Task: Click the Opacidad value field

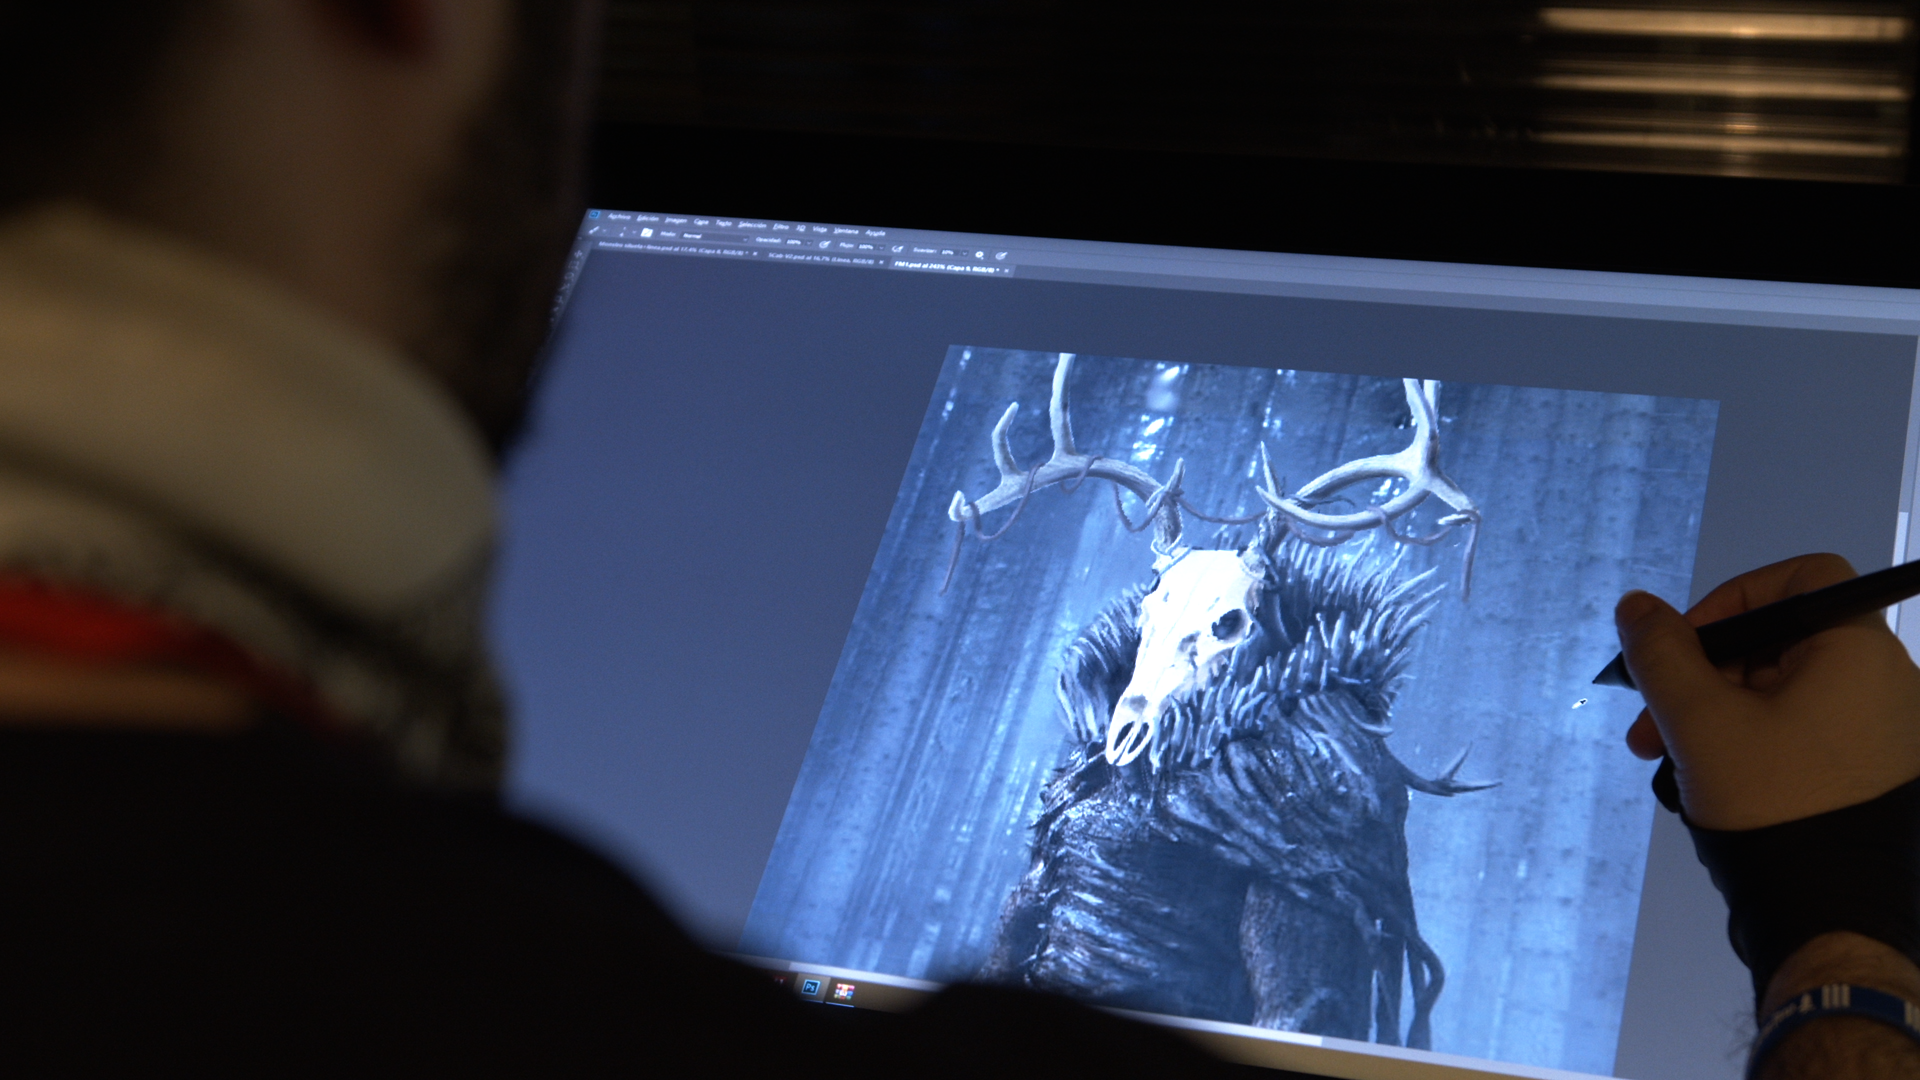Action: pos(794,242)
